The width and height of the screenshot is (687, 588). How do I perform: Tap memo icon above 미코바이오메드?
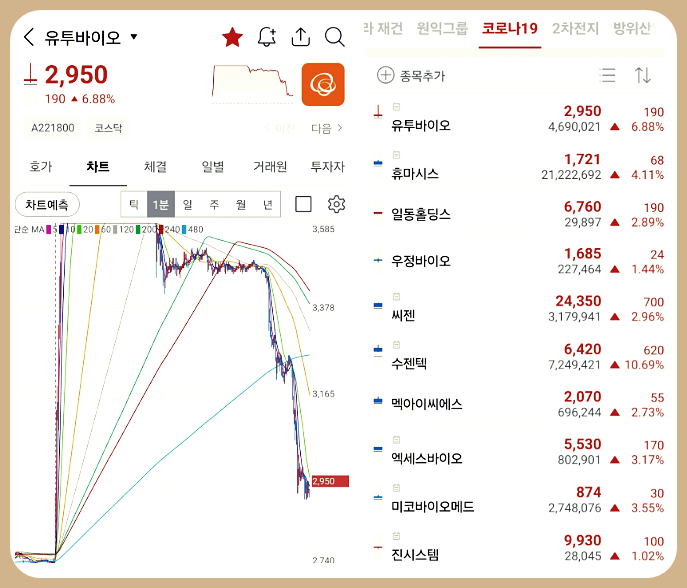[397, 488]
